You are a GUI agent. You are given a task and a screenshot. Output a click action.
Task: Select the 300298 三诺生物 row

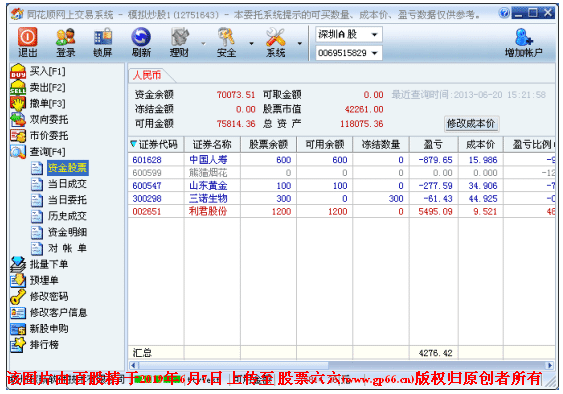(x=341, y=199)
